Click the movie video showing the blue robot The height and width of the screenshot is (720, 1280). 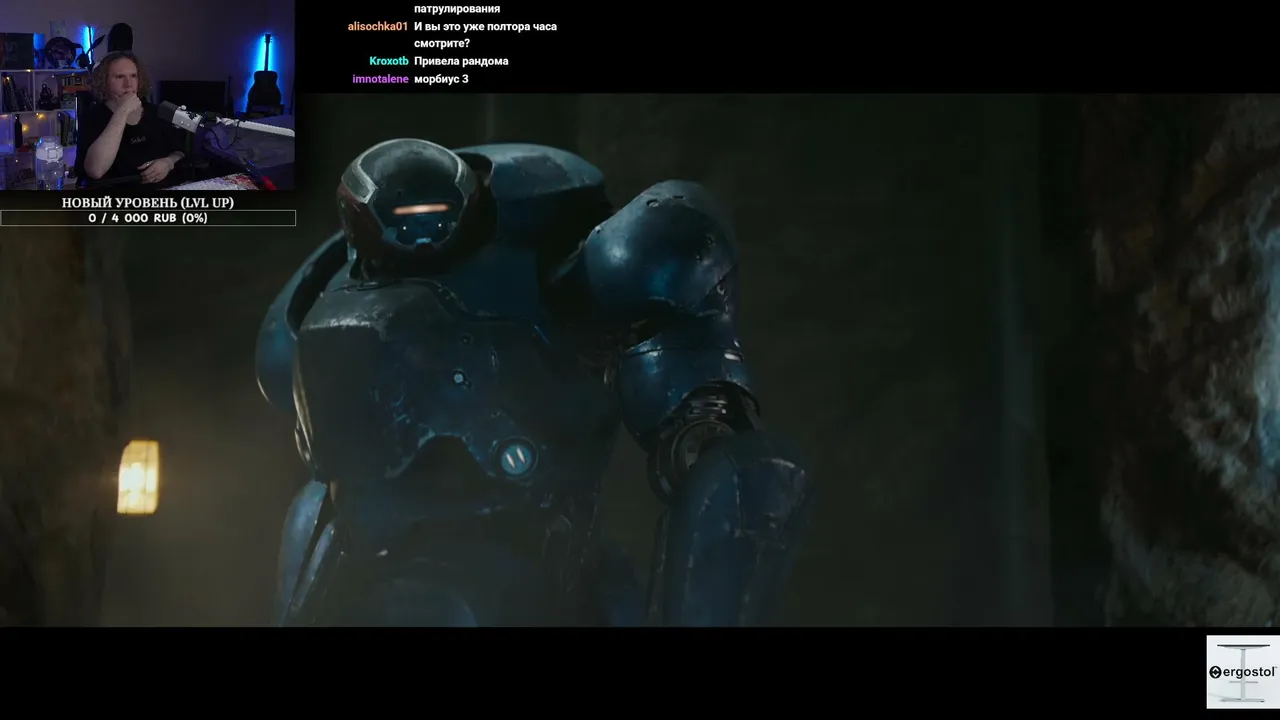click(x=640, y=360)
